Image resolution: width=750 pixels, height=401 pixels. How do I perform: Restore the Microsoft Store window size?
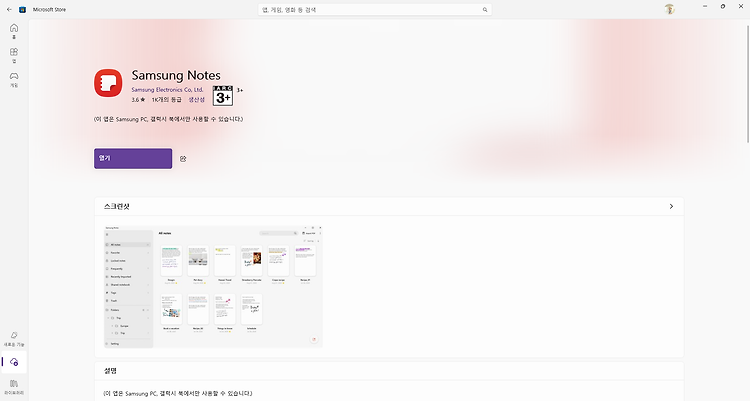[x=723, y=6]
